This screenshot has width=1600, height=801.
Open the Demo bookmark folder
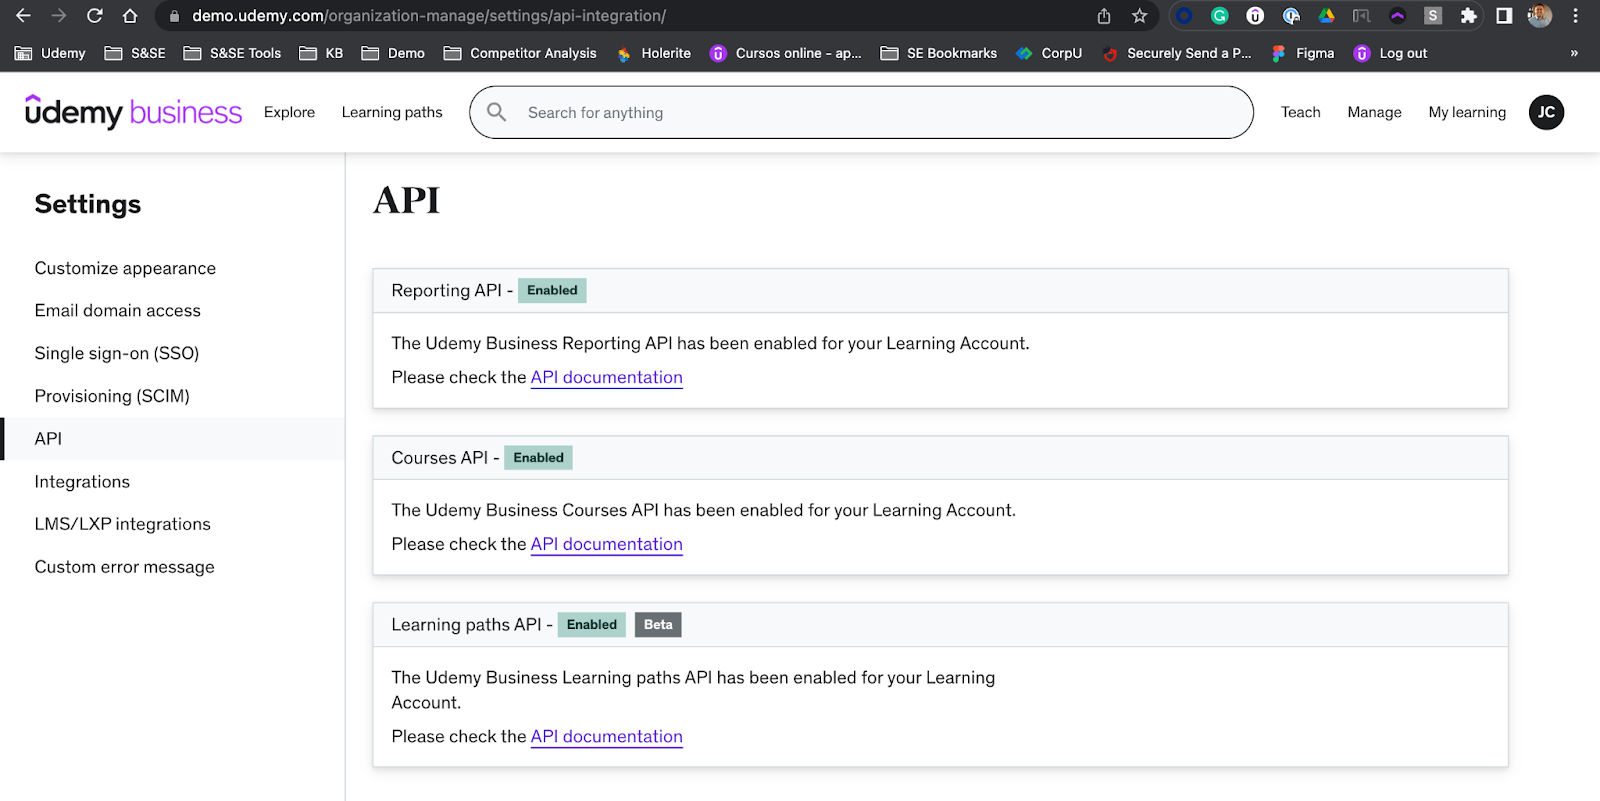pyautogui.click(x=393, y=53)
